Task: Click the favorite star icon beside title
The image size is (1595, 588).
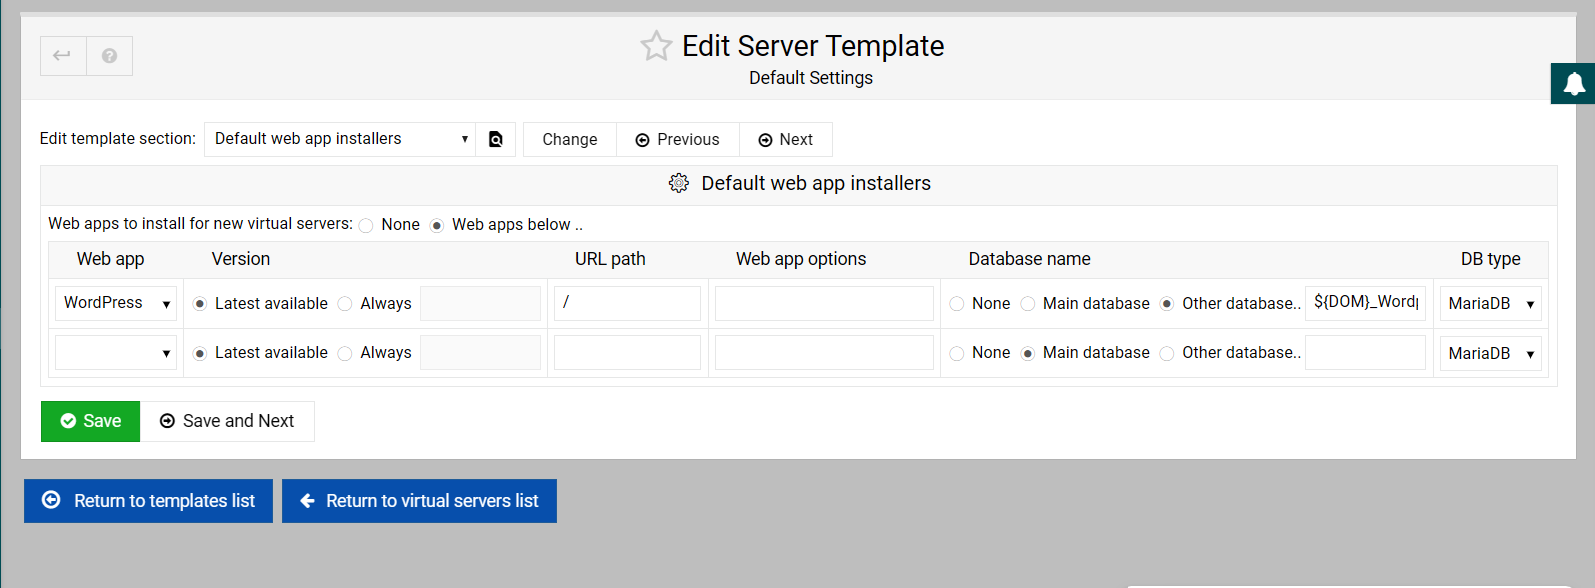Action: click(656, 46)
